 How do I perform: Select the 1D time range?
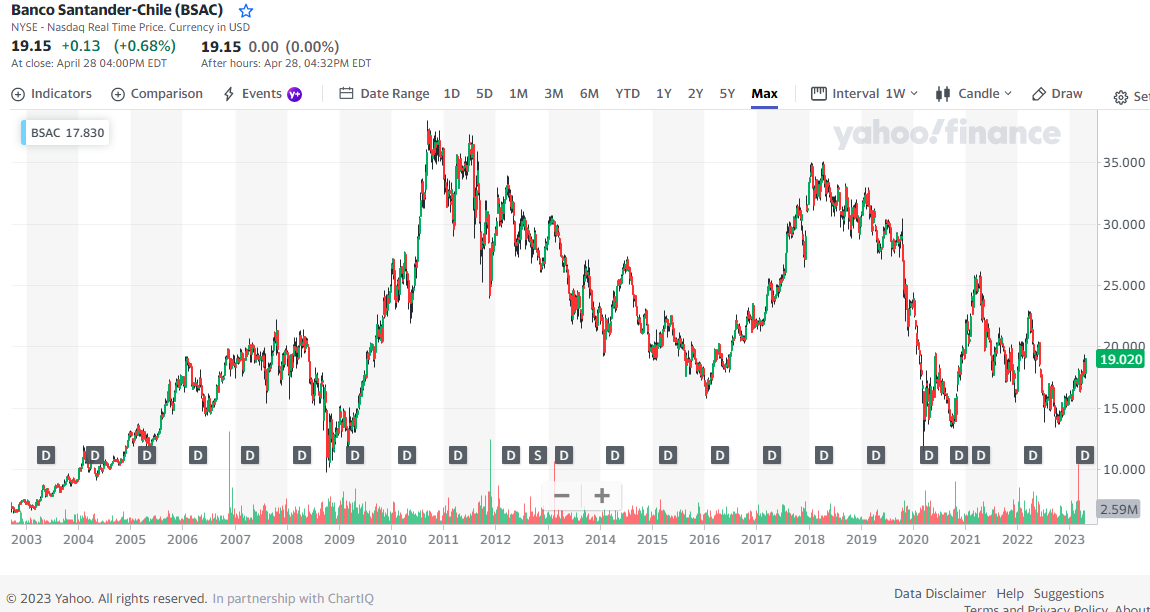(452, 94)
